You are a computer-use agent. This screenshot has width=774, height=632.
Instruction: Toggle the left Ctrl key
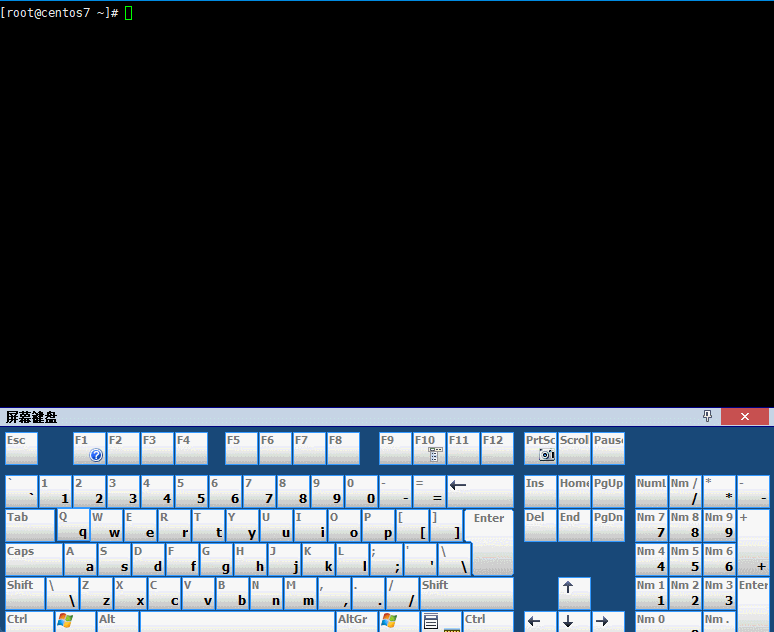tap(29, 622)
